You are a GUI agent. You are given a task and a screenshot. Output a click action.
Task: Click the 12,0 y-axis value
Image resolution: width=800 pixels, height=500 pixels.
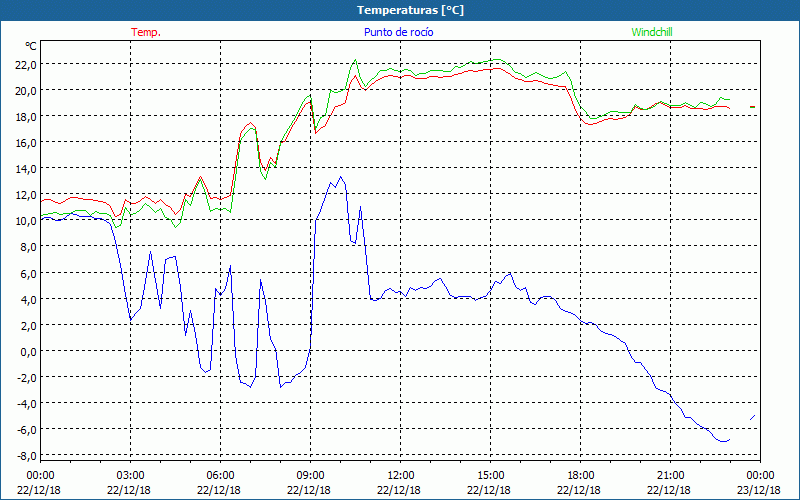26,195
